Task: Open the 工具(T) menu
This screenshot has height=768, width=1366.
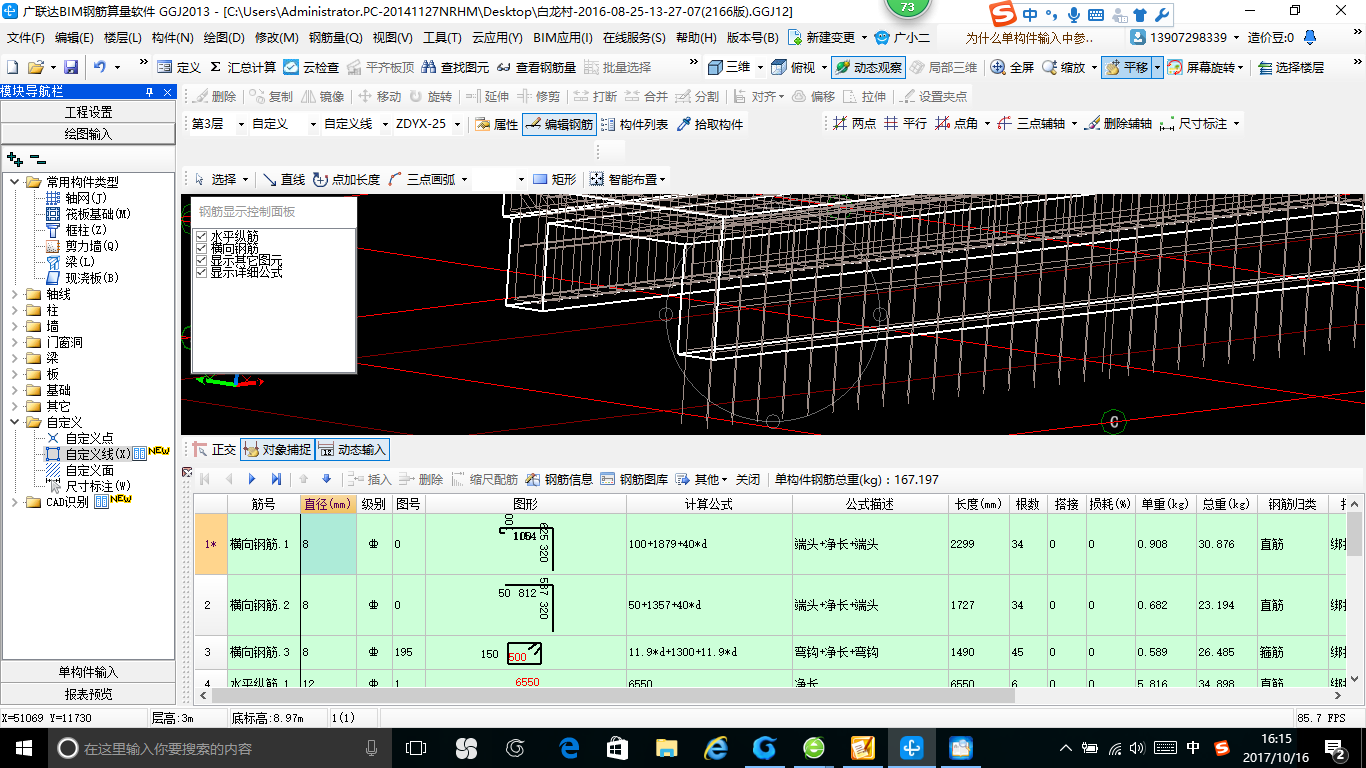Action: (442, 38)
